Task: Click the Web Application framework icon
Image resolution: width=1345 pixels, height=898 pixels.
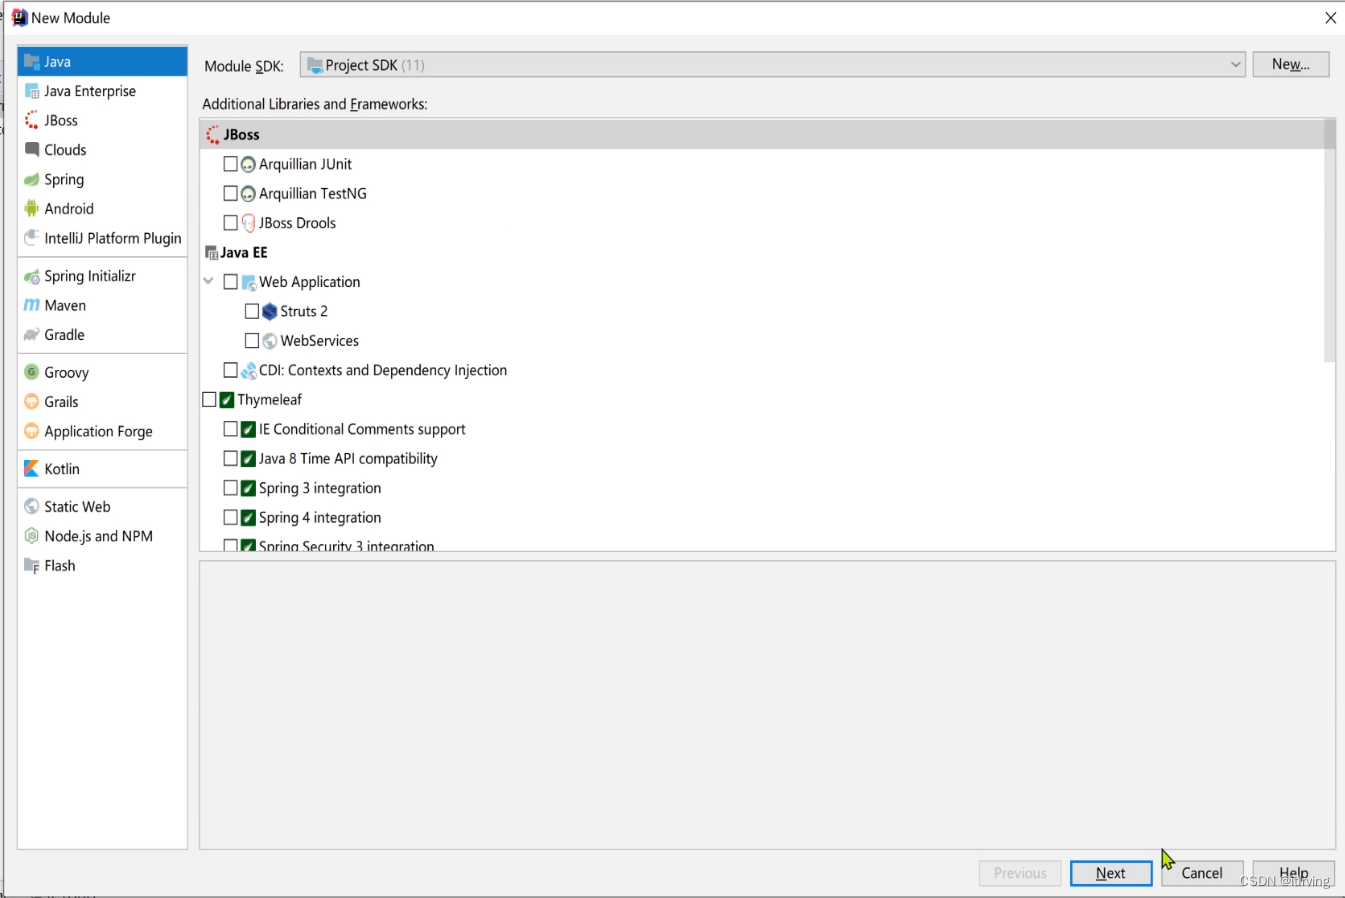Action: tap(249, 283)
